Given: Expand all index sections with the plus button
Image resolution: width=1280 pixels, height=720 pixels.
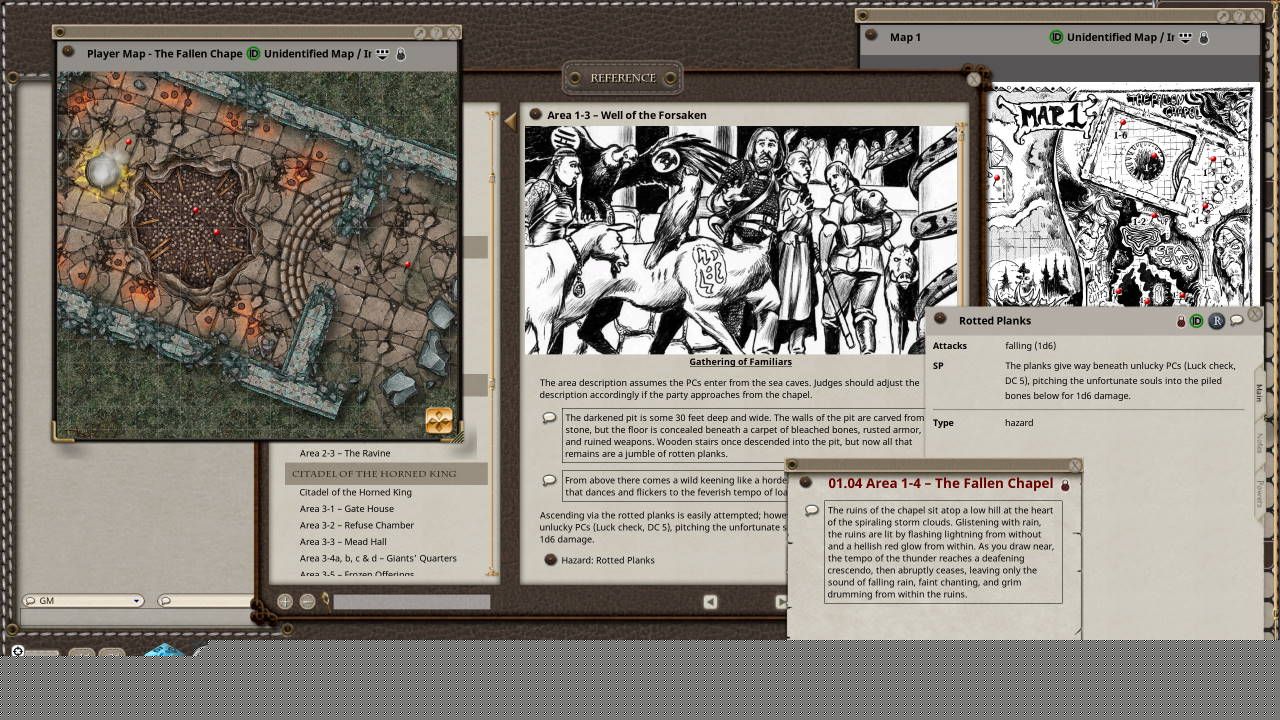Looking at the screenshot, I should [x=285, y=601].
